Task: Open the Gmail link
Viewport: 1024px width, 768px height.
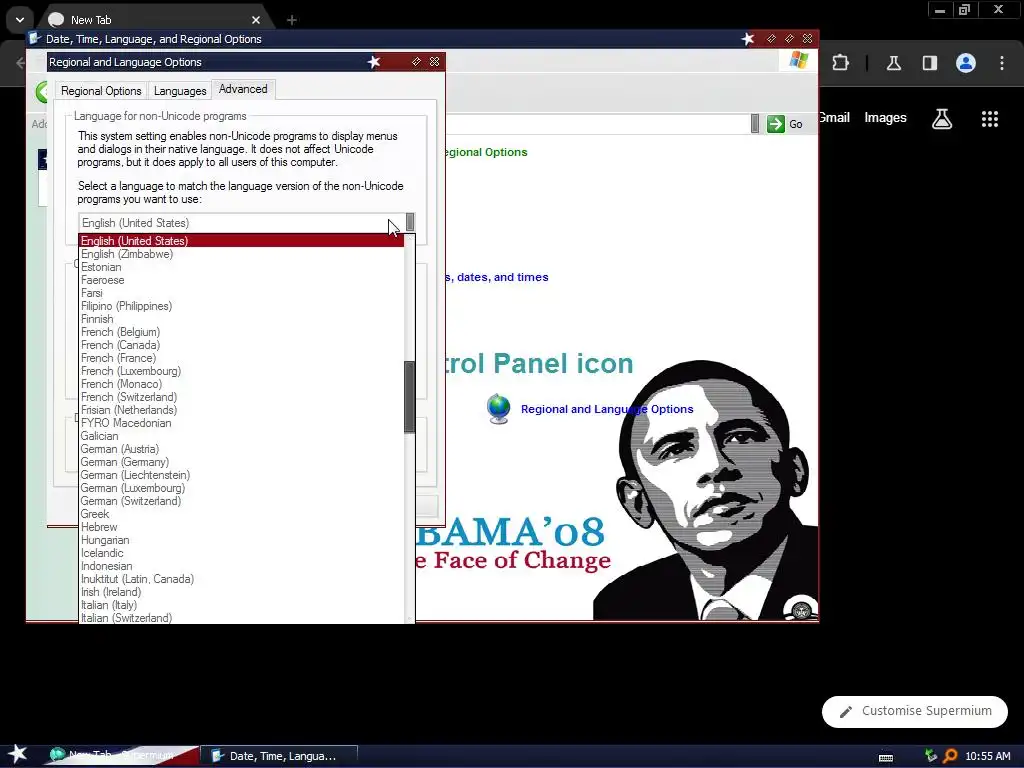Action: [834, 118]
